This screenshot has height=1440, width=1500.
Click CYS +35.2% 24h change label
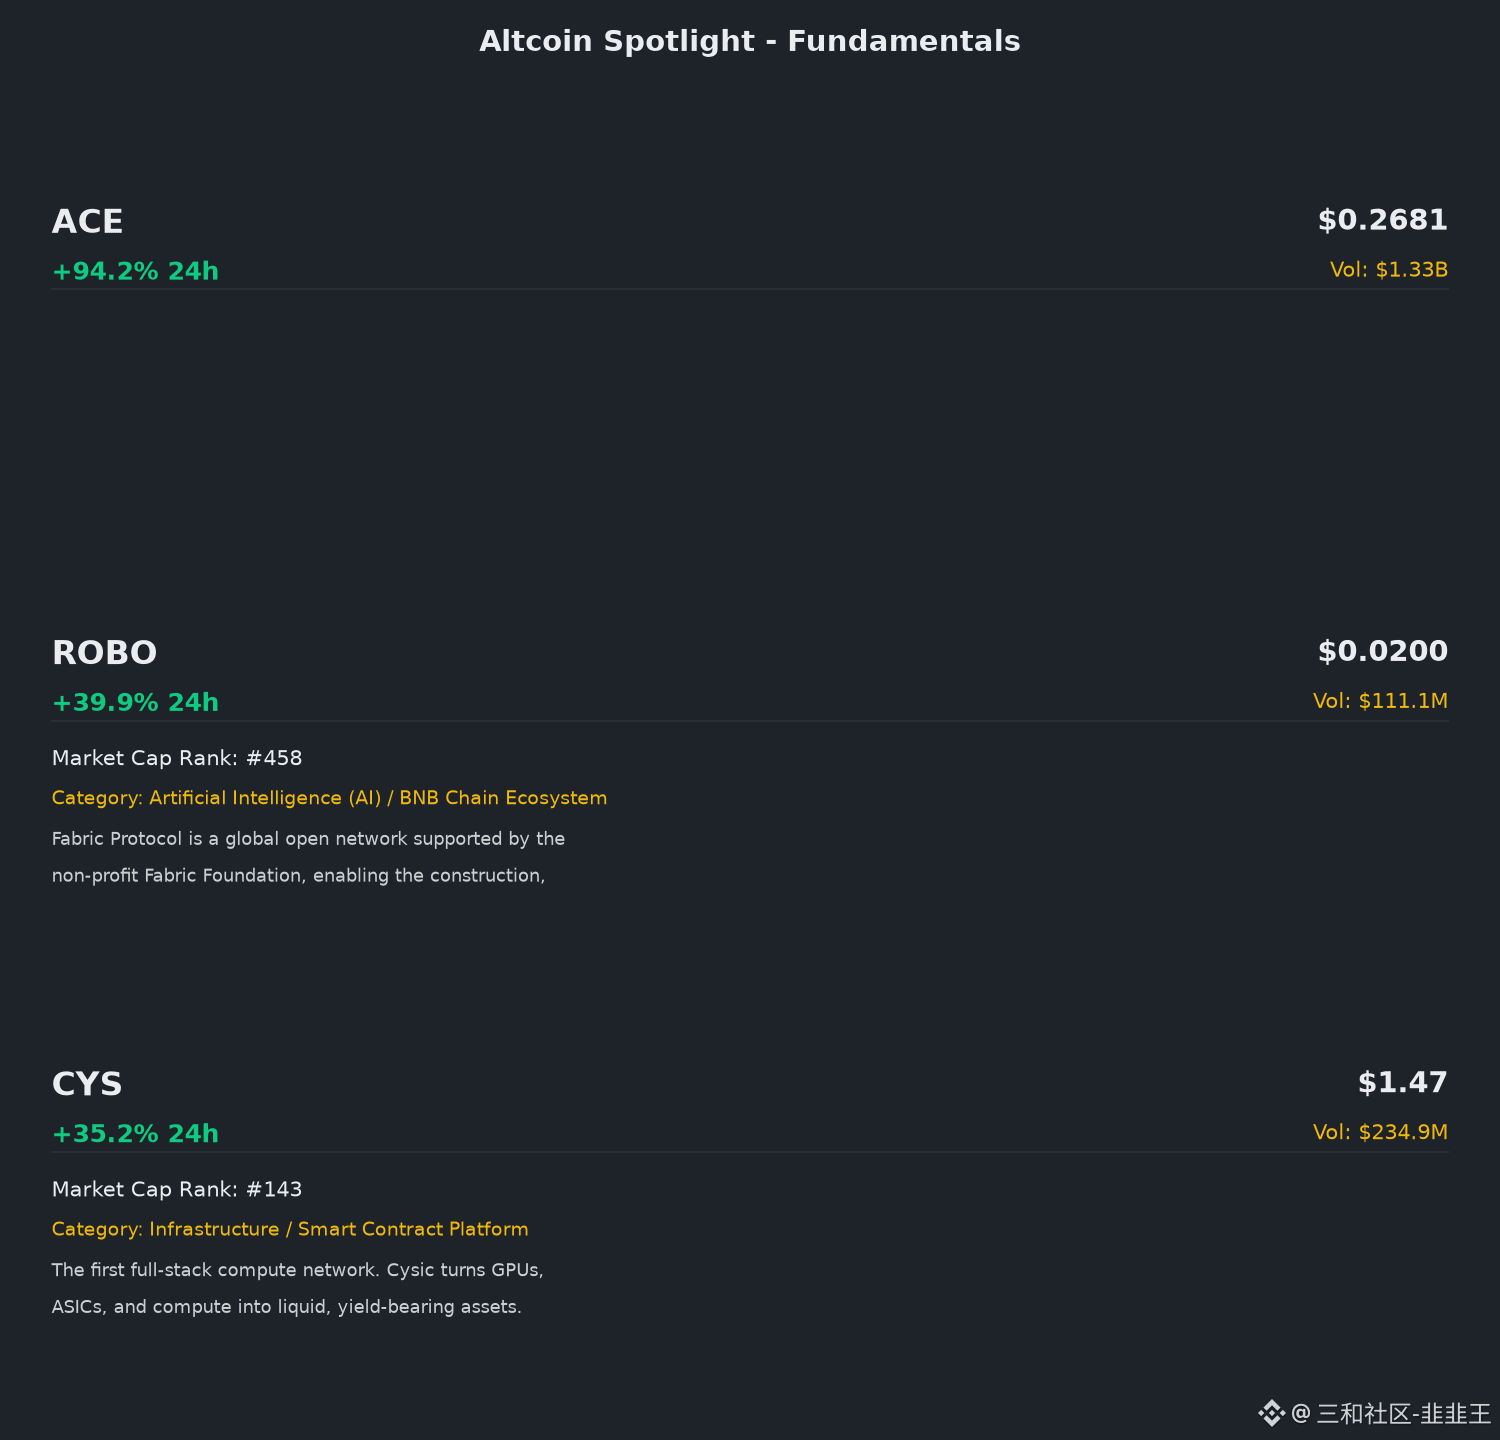[135, 1133]
